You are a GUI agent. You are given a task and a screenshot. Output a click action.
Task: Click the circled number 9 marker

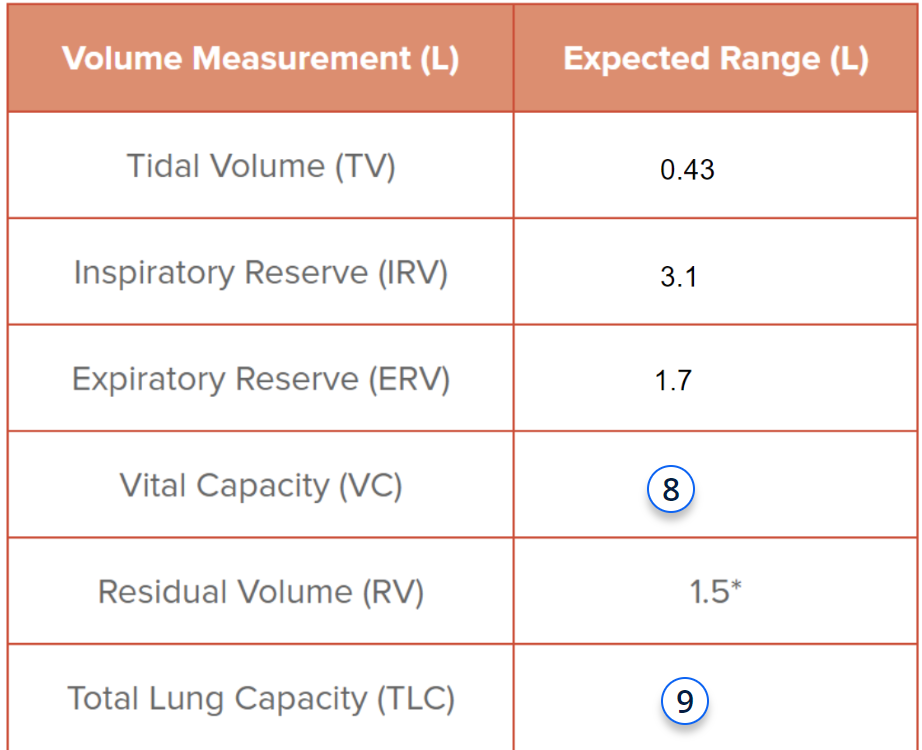(684, 701)
